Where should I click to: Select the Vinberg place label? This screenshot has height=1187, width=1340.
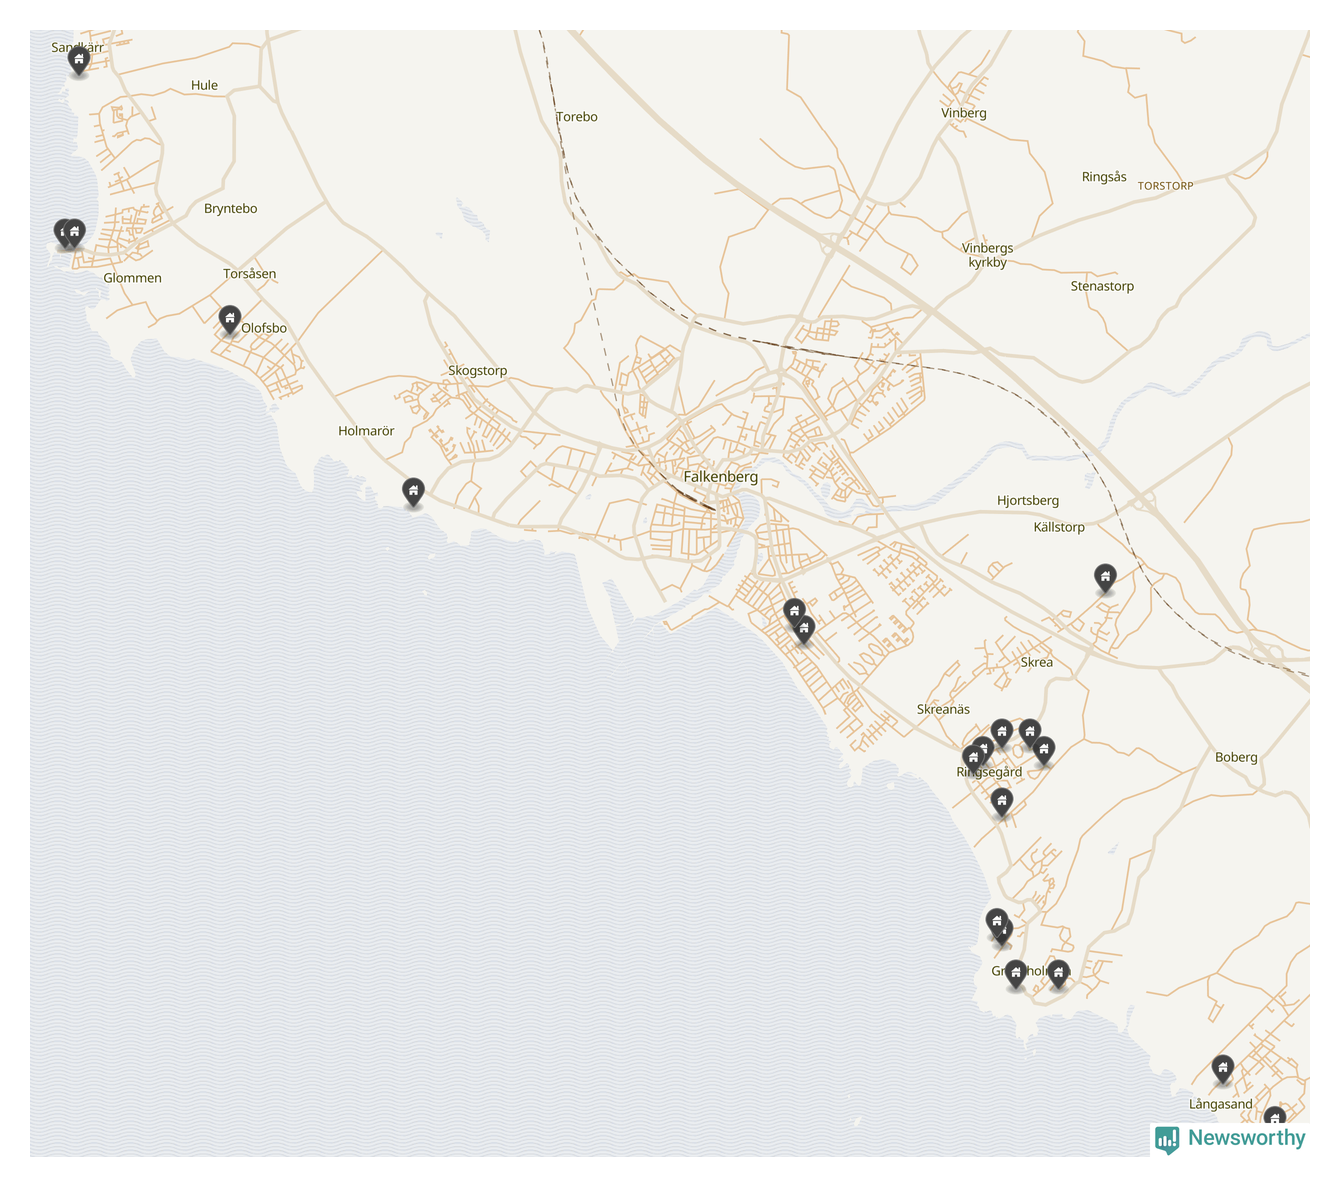click(963, 113)
